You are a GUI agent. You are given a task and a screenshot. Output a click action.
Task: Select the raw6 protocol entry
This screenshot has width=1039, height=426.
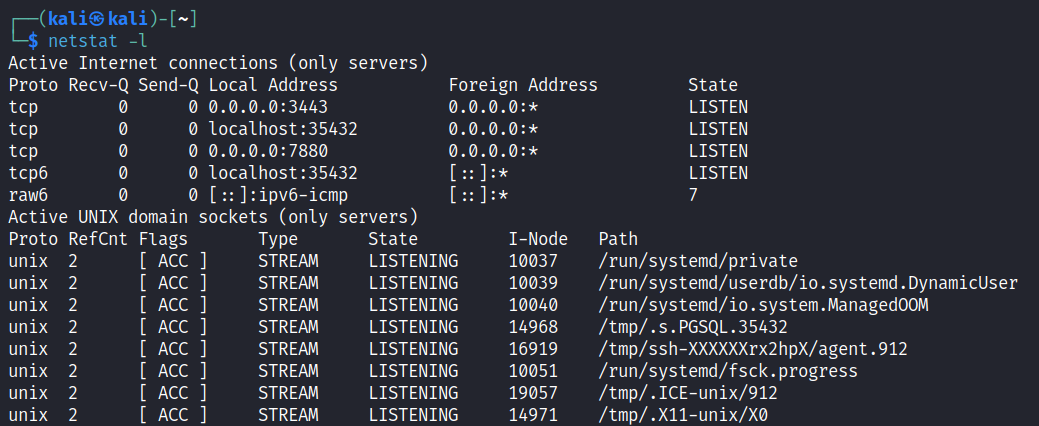pyautogui.click(x=28, y=195)
